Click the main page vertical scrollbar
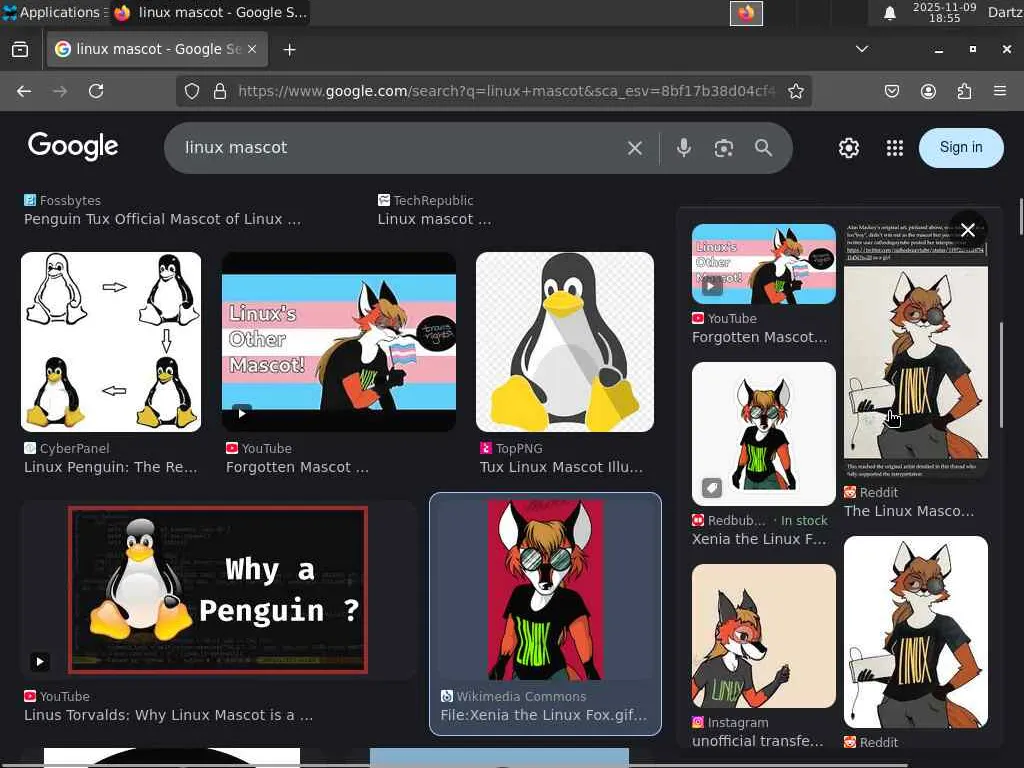Image resolution: width=1024 pixels, height=768 pixels. point(1020,217)
